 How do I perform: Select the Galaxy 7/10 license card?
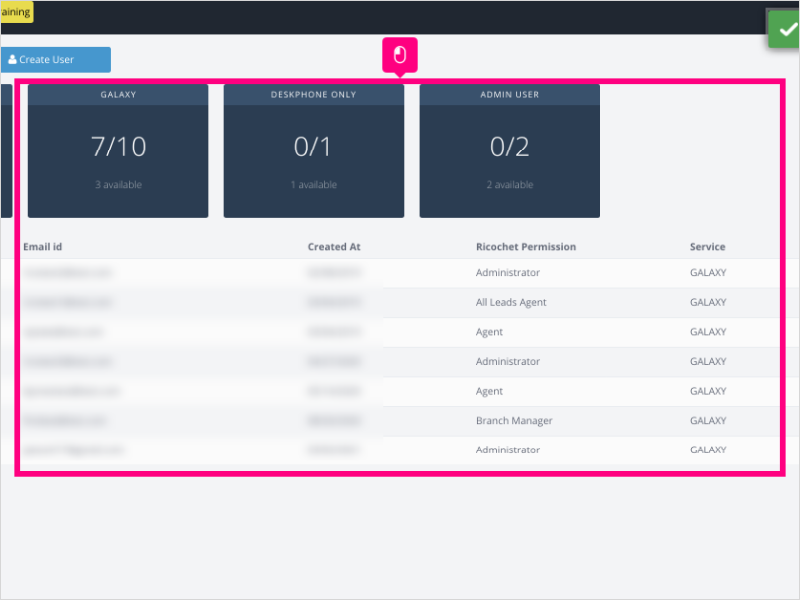[118, 151]
